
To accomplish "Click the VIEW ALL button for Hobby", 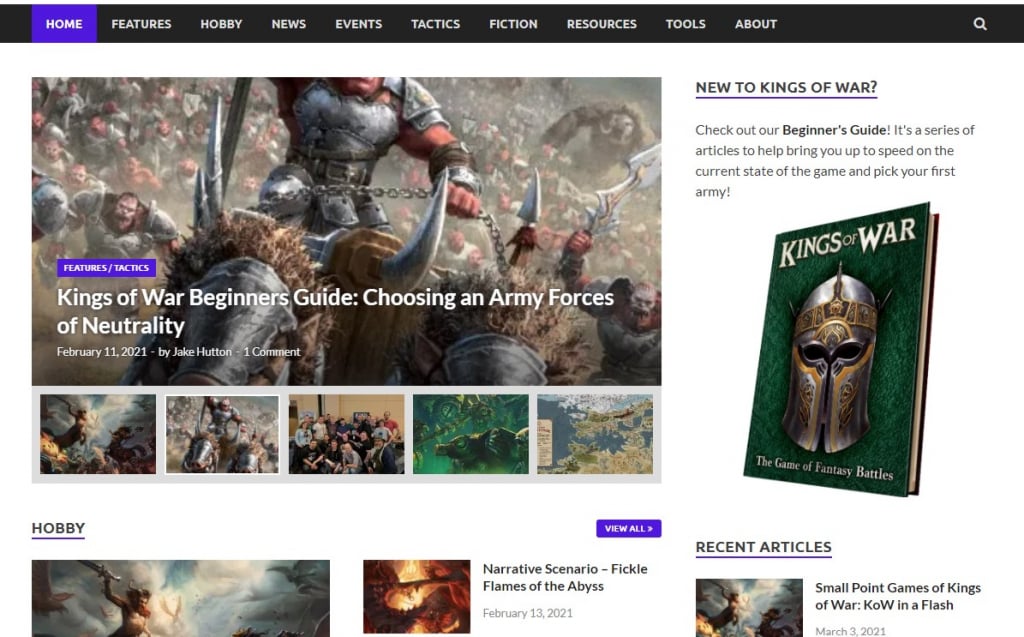I will (628, 529).
